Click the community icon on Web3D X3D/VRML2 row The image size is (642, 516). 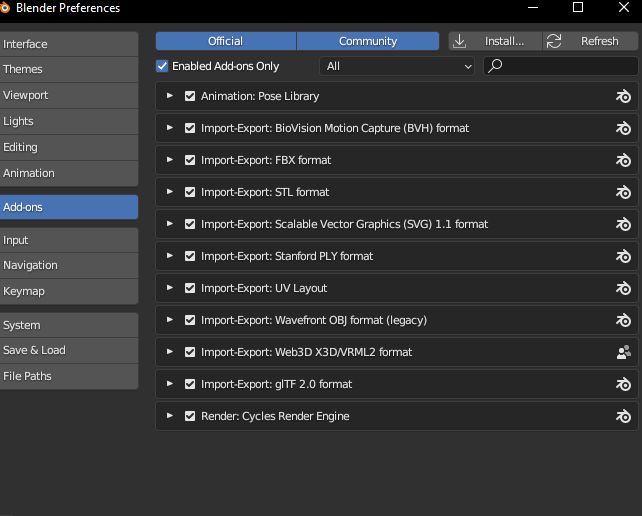623,352
